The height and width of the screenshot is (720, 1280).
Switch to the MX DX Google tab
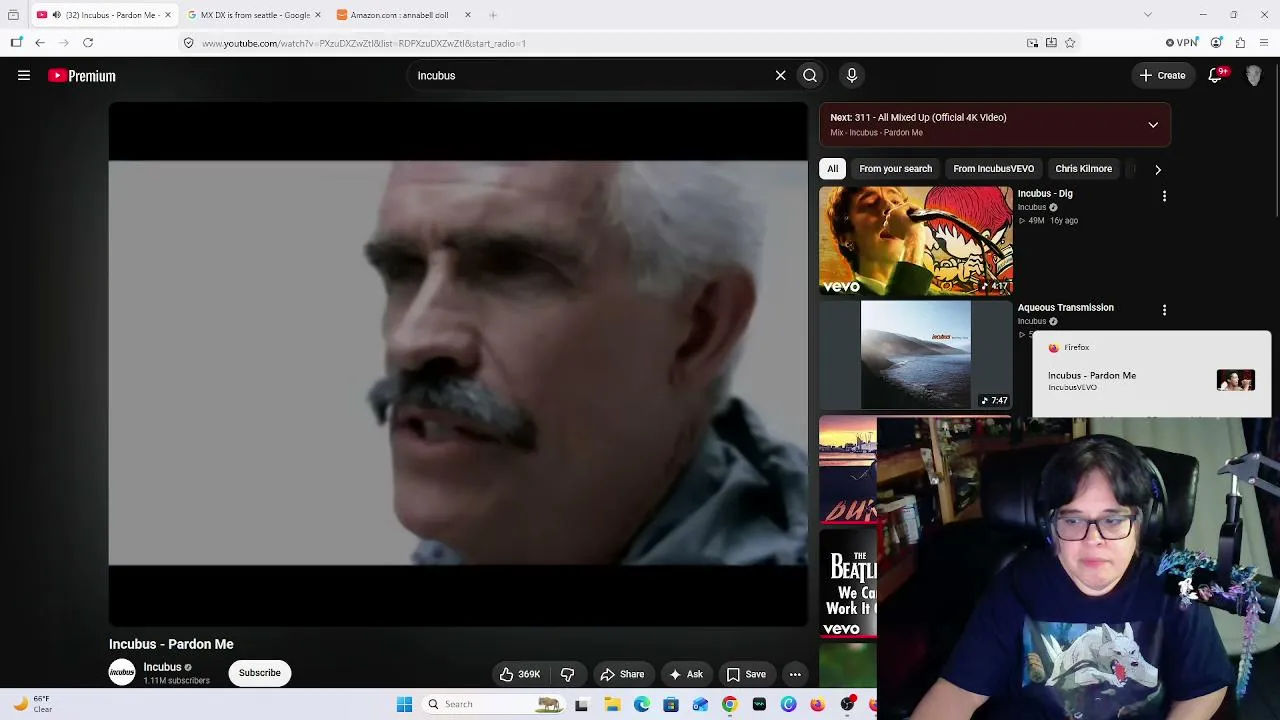click(x=254, y=15)
